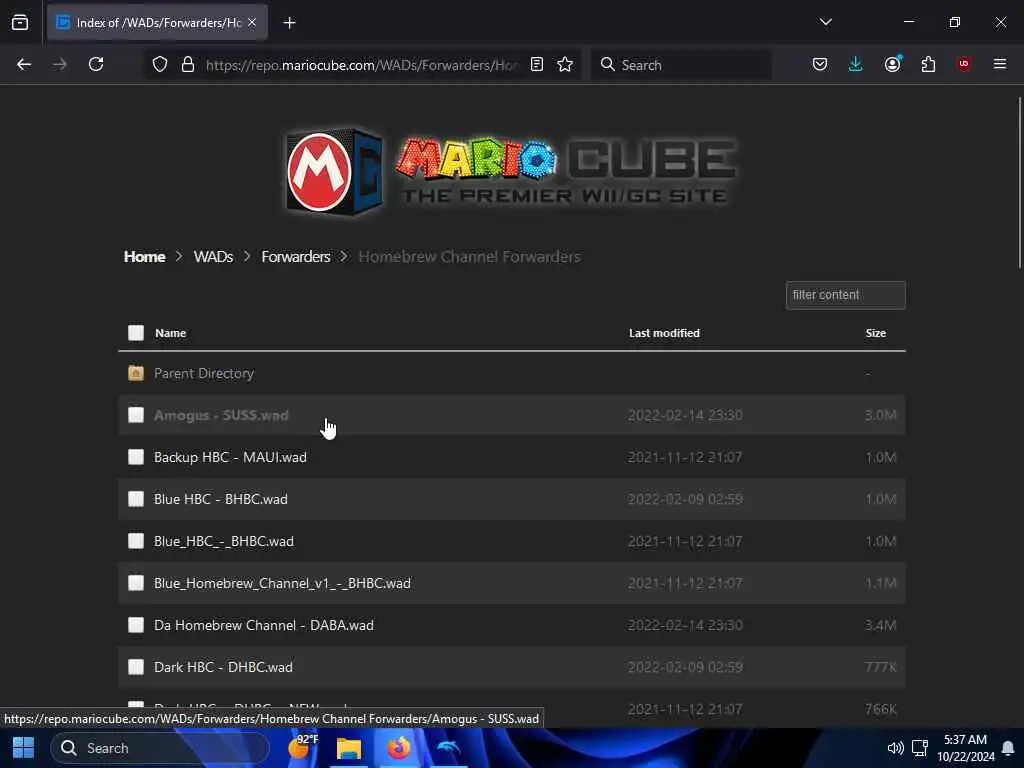Image resolution: width=1024 pixels, height=768 pixels.
Task: Click the address bar URL
Action: (362, 65)
